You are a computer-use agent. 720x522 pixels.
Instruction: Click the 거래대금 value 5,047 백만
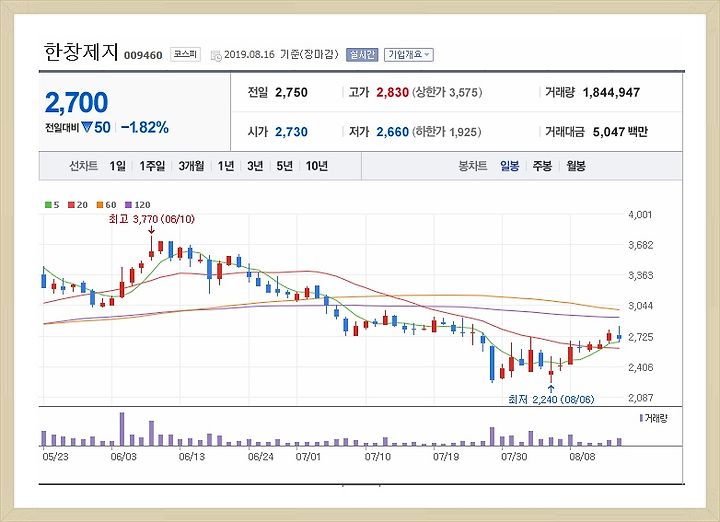point(620,132)
